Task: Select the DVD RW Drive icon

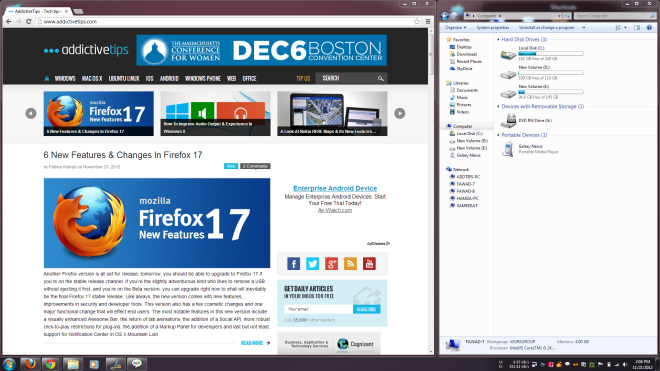Action: pyautogui.click(x=508, y=120)
